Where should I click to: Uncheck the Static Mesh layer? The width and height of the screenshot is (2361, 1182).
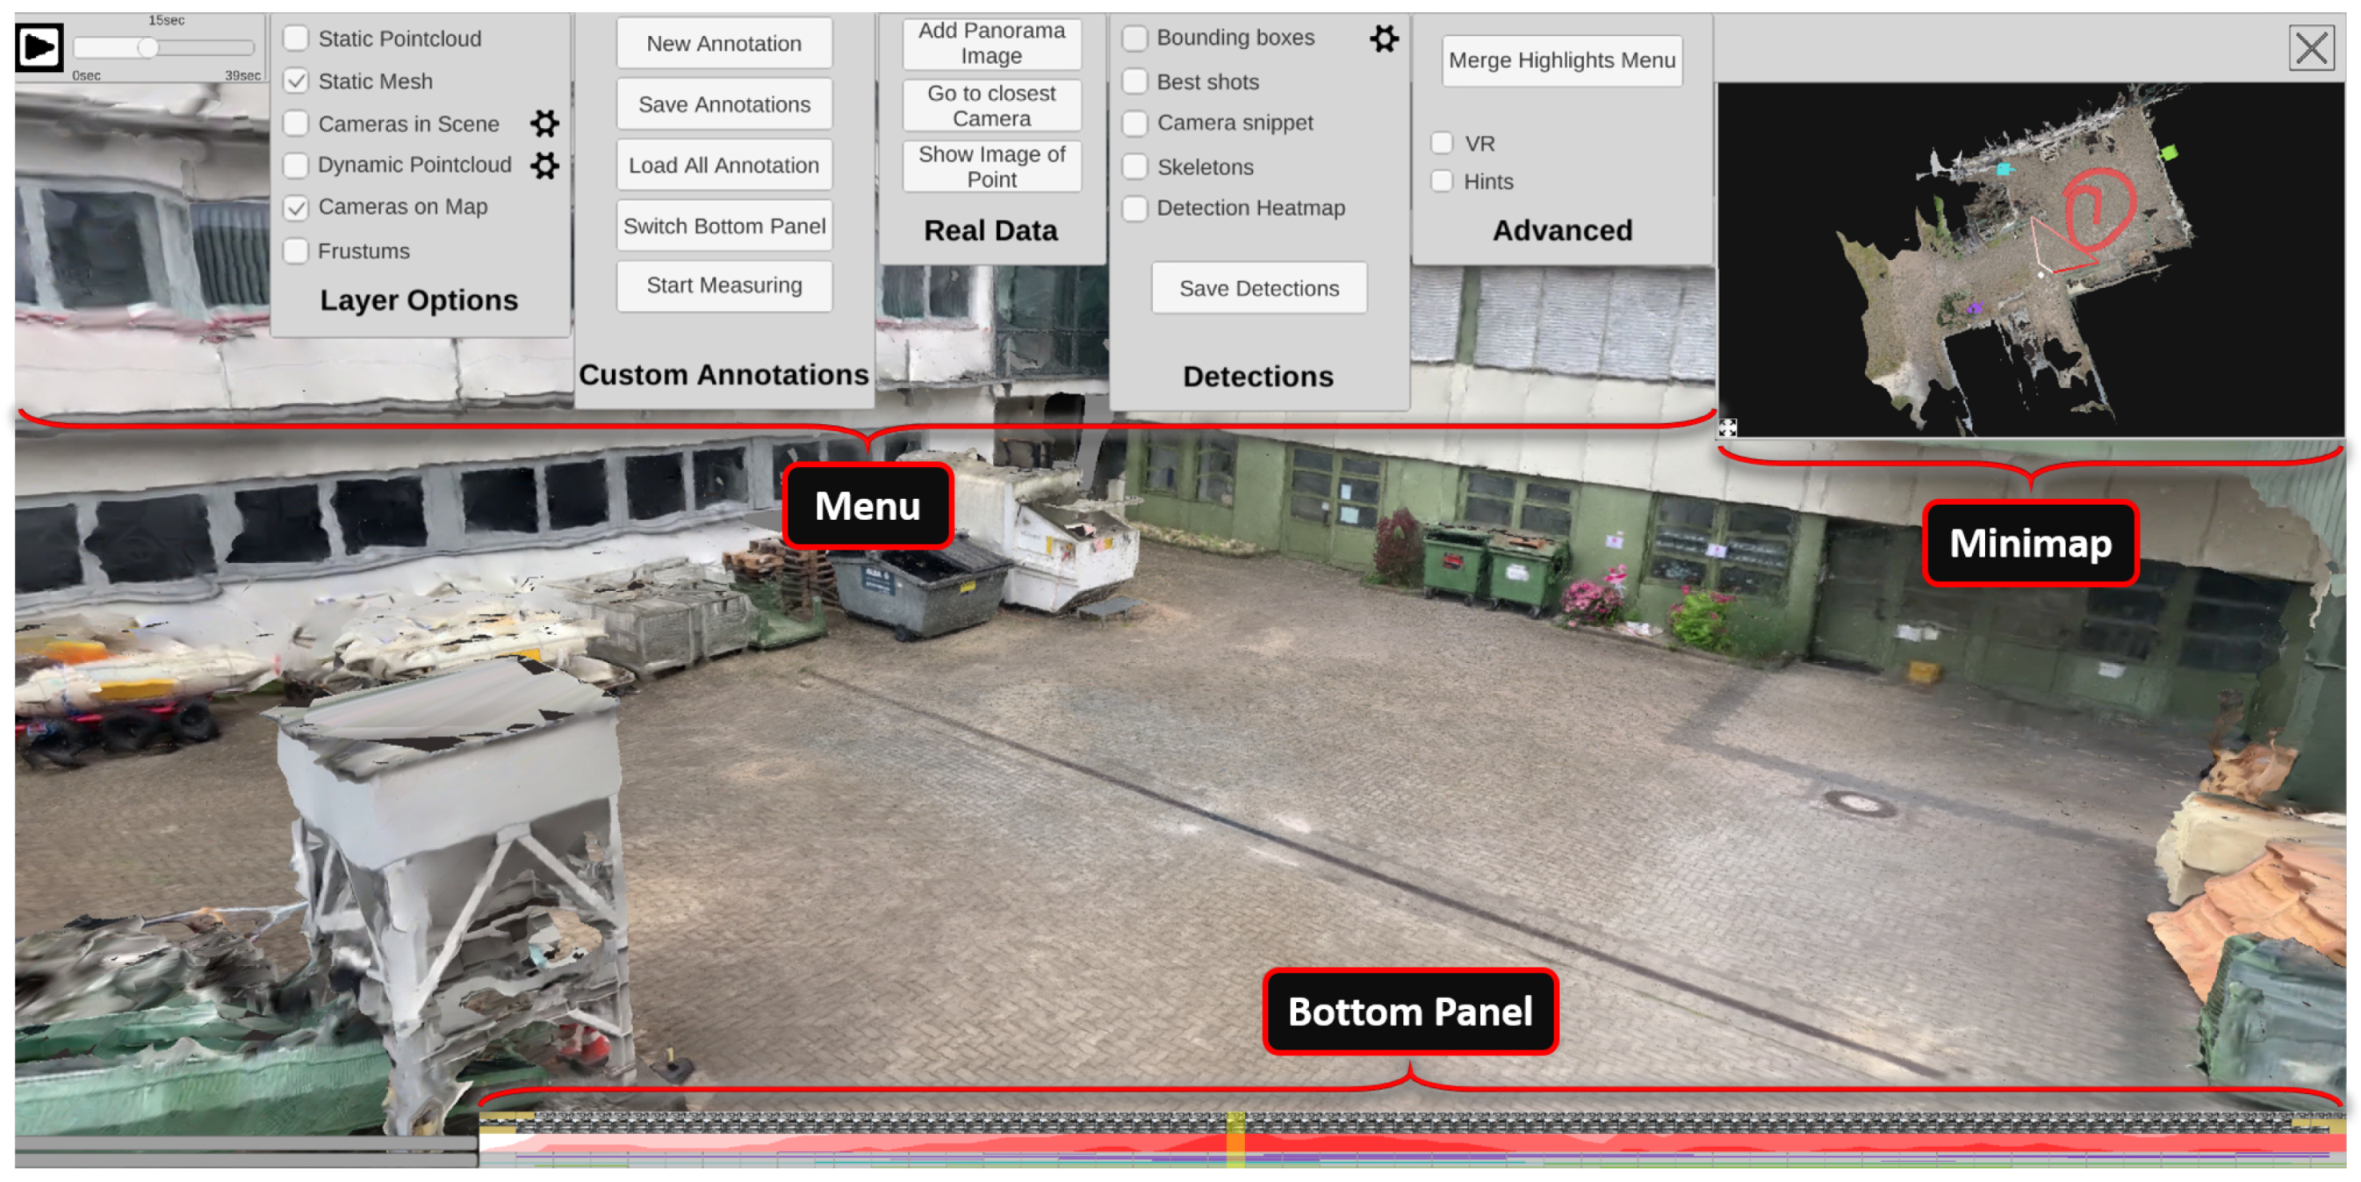point(296,81)
